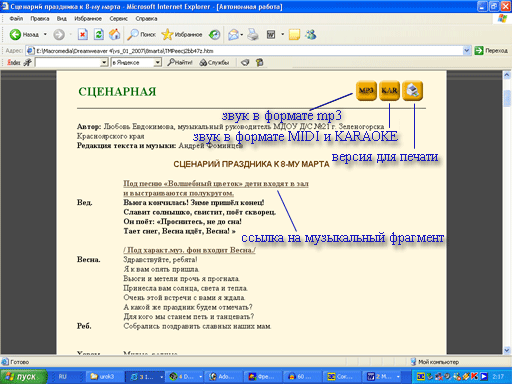512x384 pixels.
Task: Click the пуск Start button
Action: point(23,377)
